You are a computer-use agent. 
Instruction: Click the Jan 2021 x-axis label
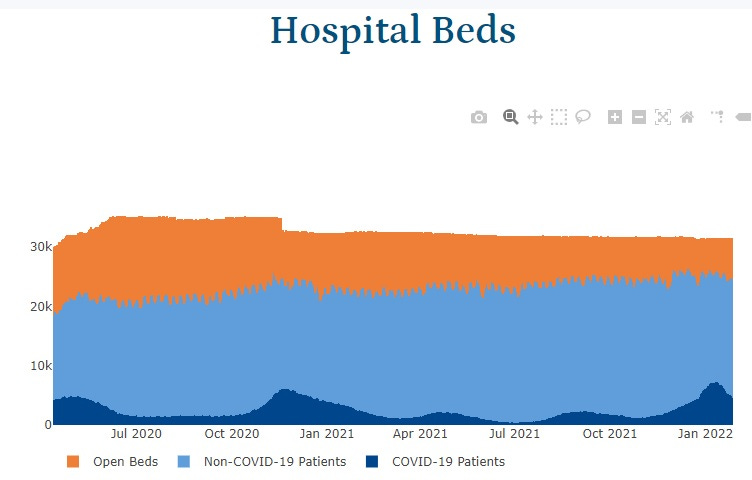click(x=327, y=433)
